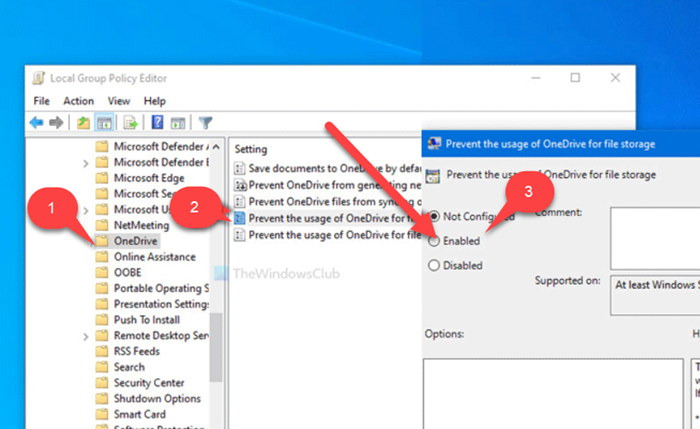Select Save documents to OneDrive by default row
This screenshot has height=429, width=700.
327,168
